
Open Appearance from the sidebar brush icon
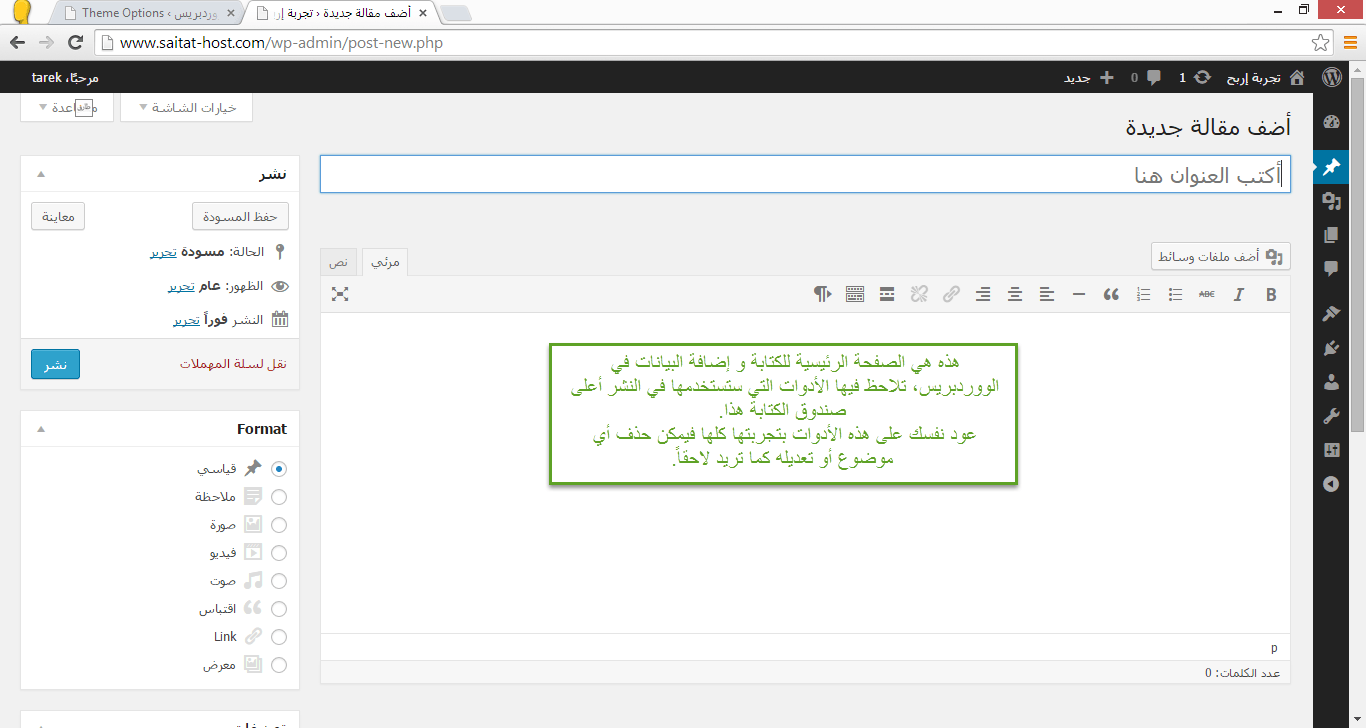(1331, 314)
